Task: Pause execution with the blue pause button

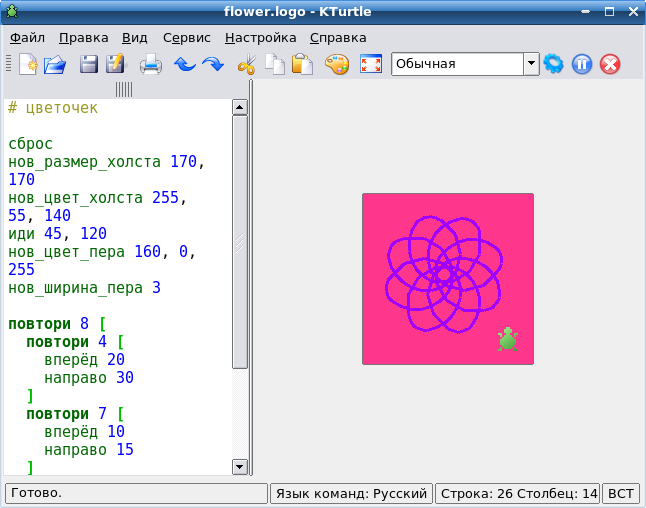Action: pos(582,64)
